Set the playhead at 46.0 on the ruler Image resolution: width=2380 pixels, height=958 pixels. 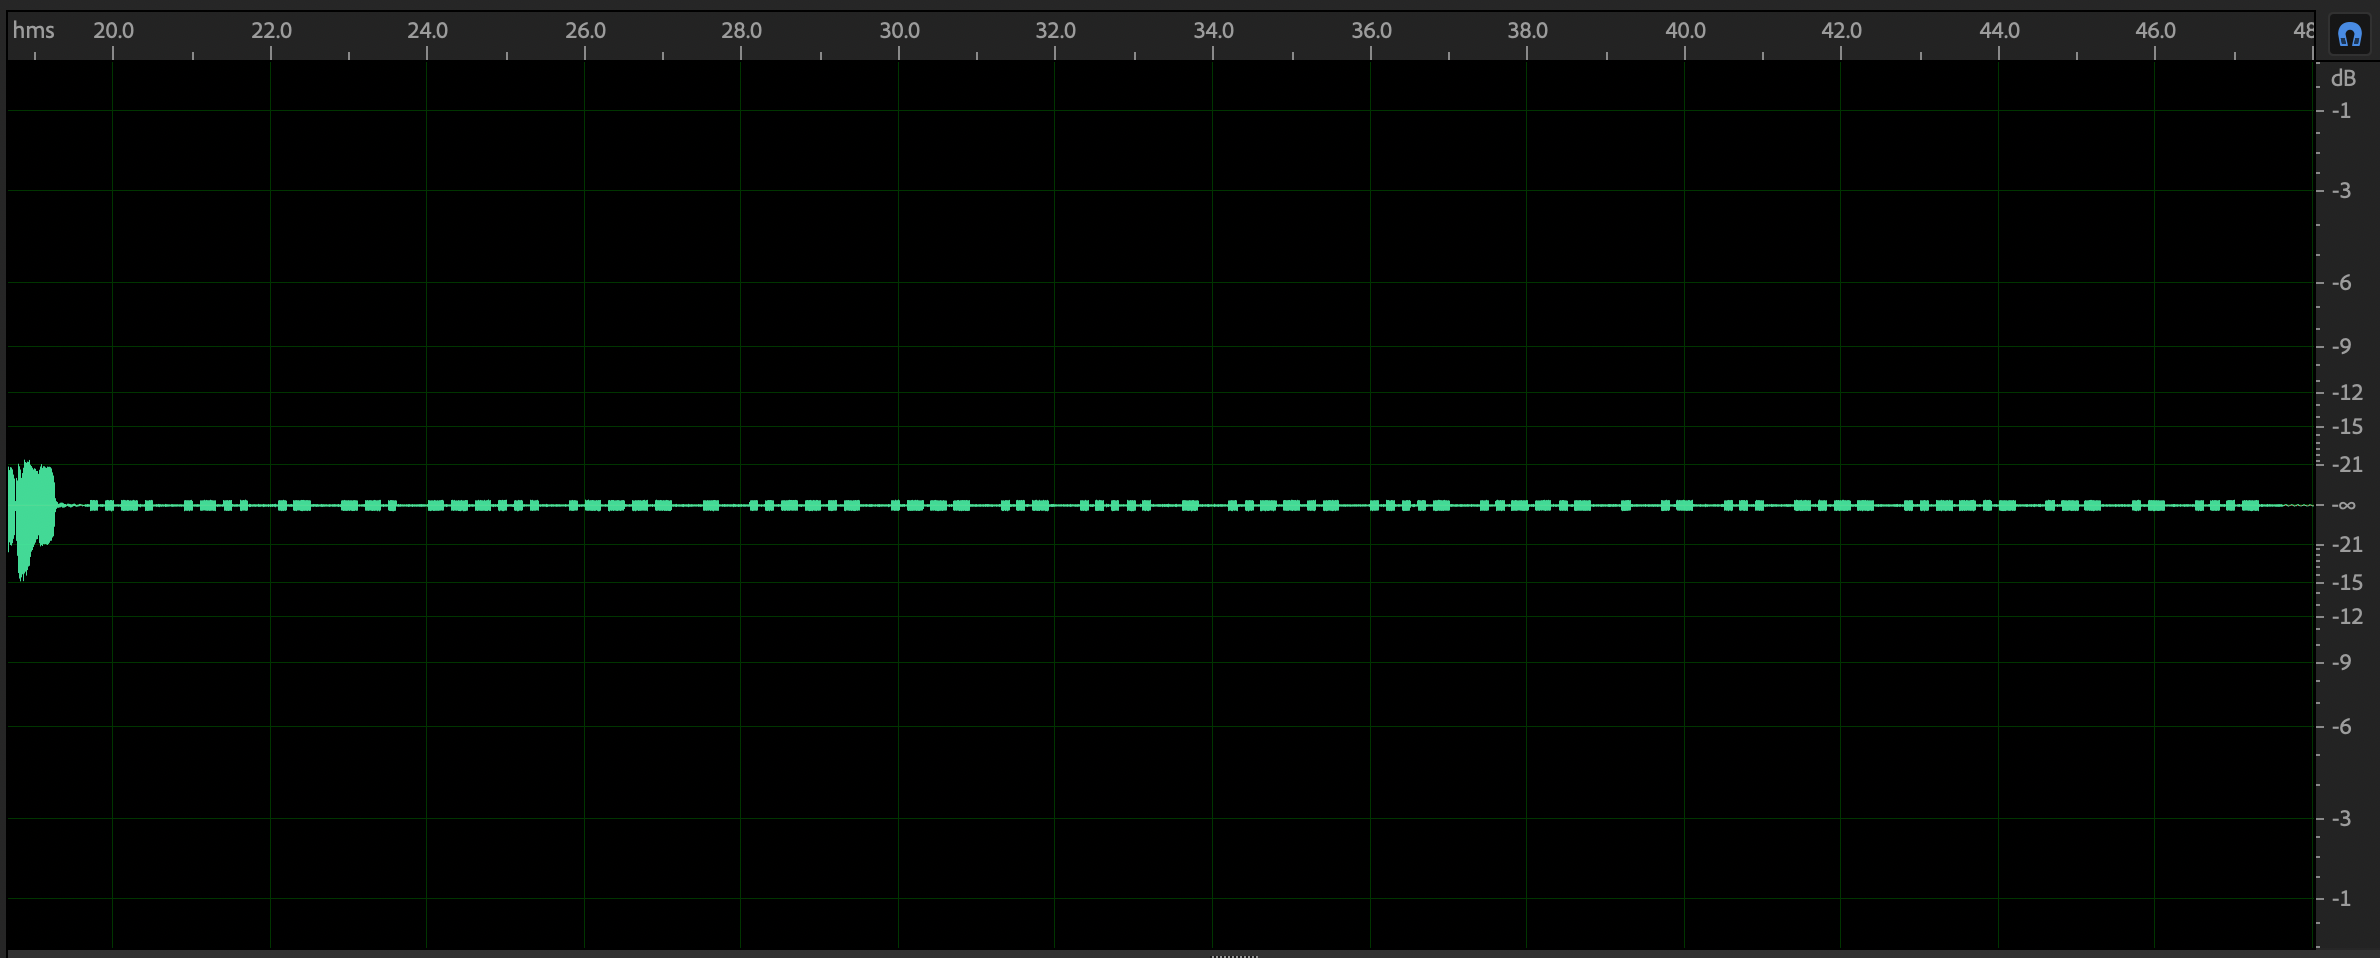(x=2155, y=31)
